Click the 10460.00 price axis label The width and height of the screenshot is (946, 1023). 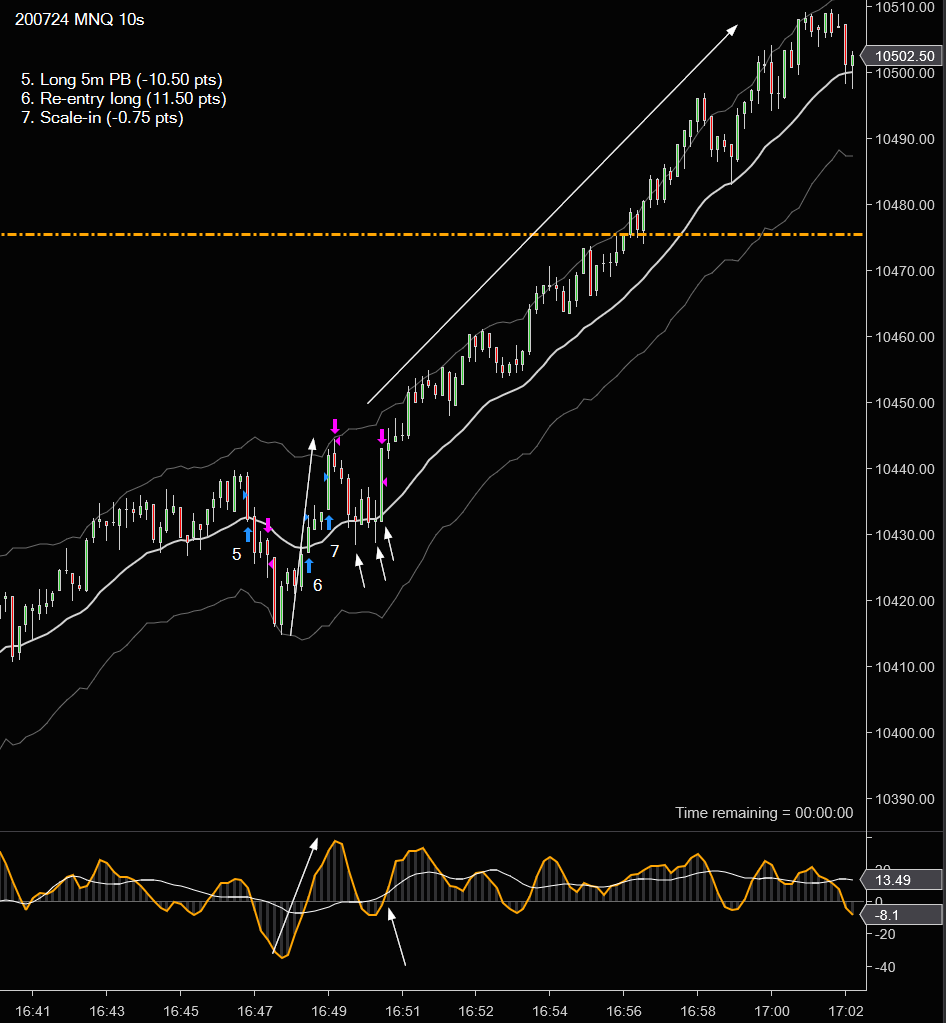tap(904, 337)
